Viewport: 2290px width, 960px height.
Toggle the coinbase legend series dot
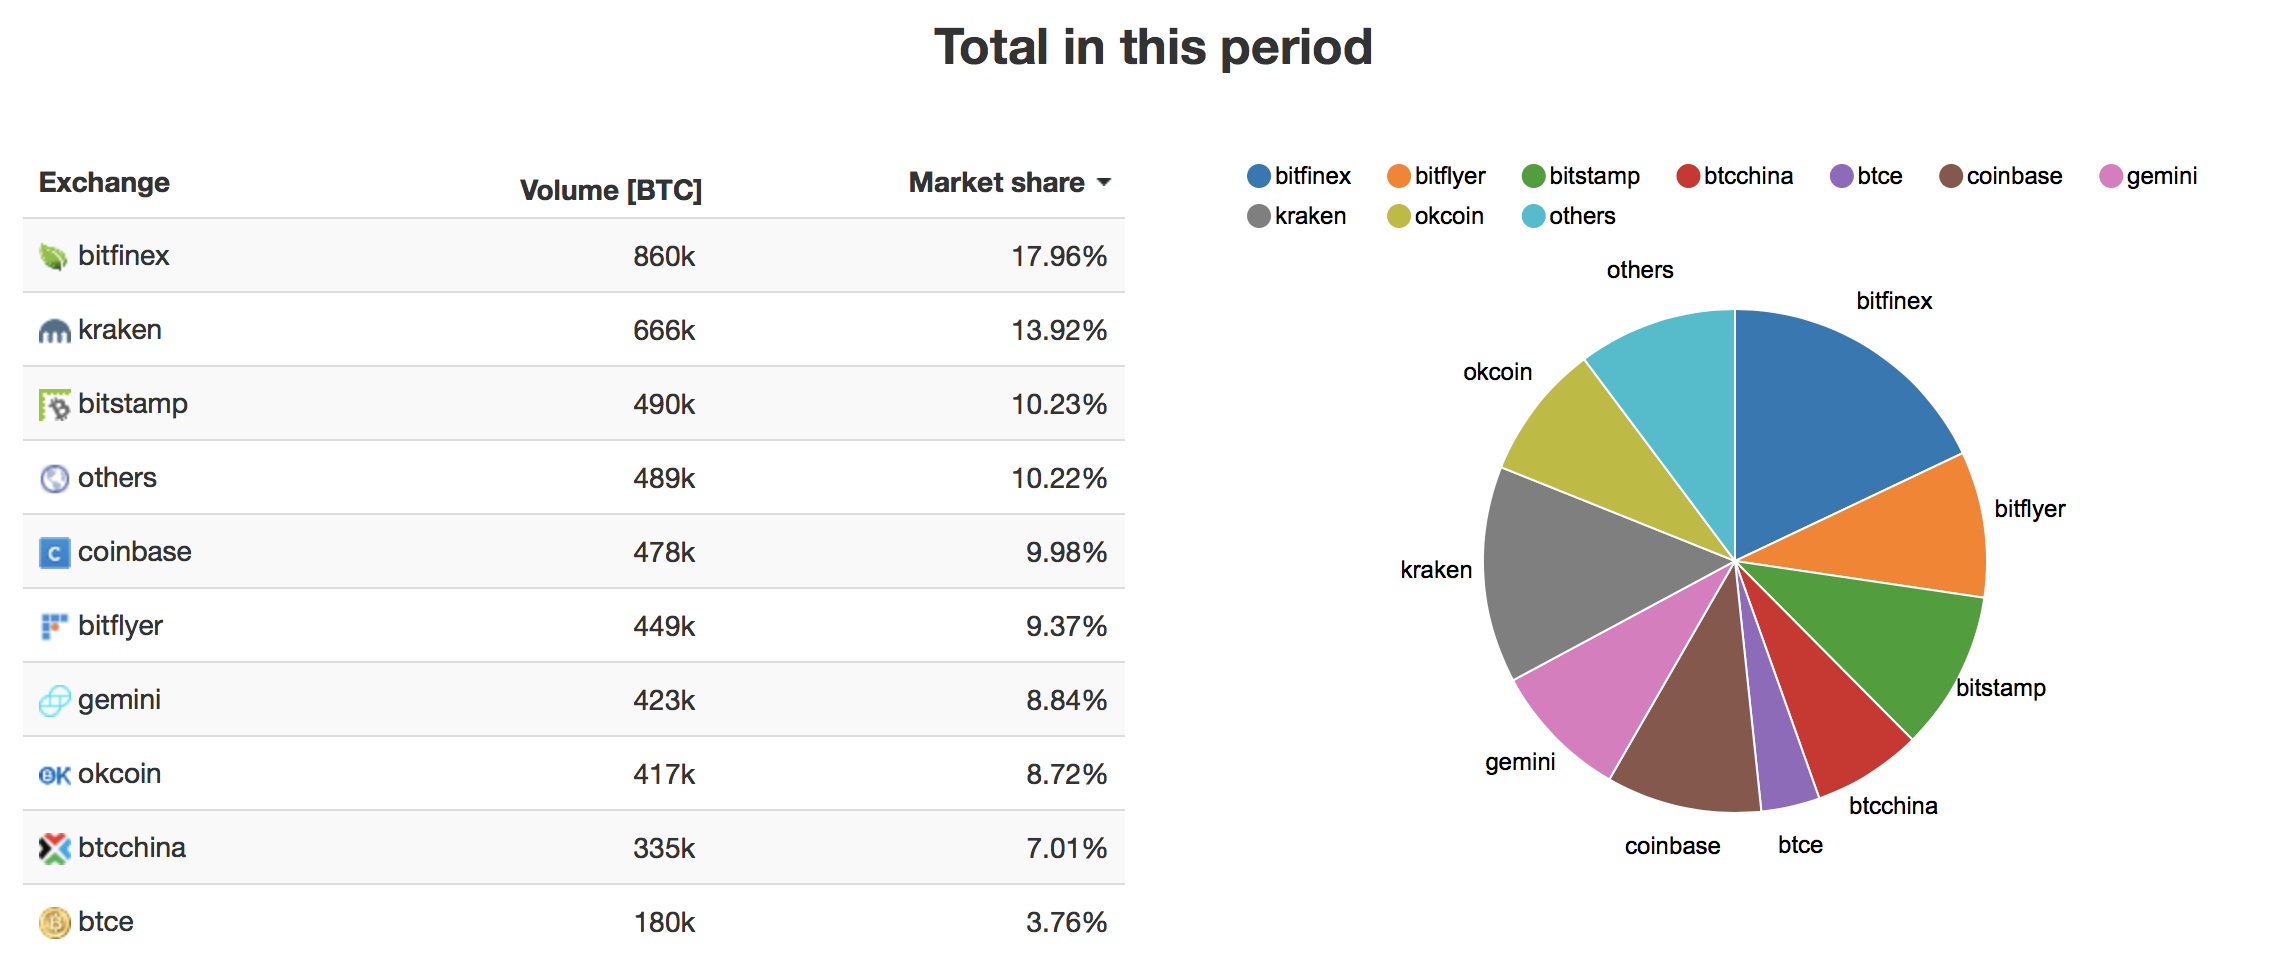point(1950,177)
